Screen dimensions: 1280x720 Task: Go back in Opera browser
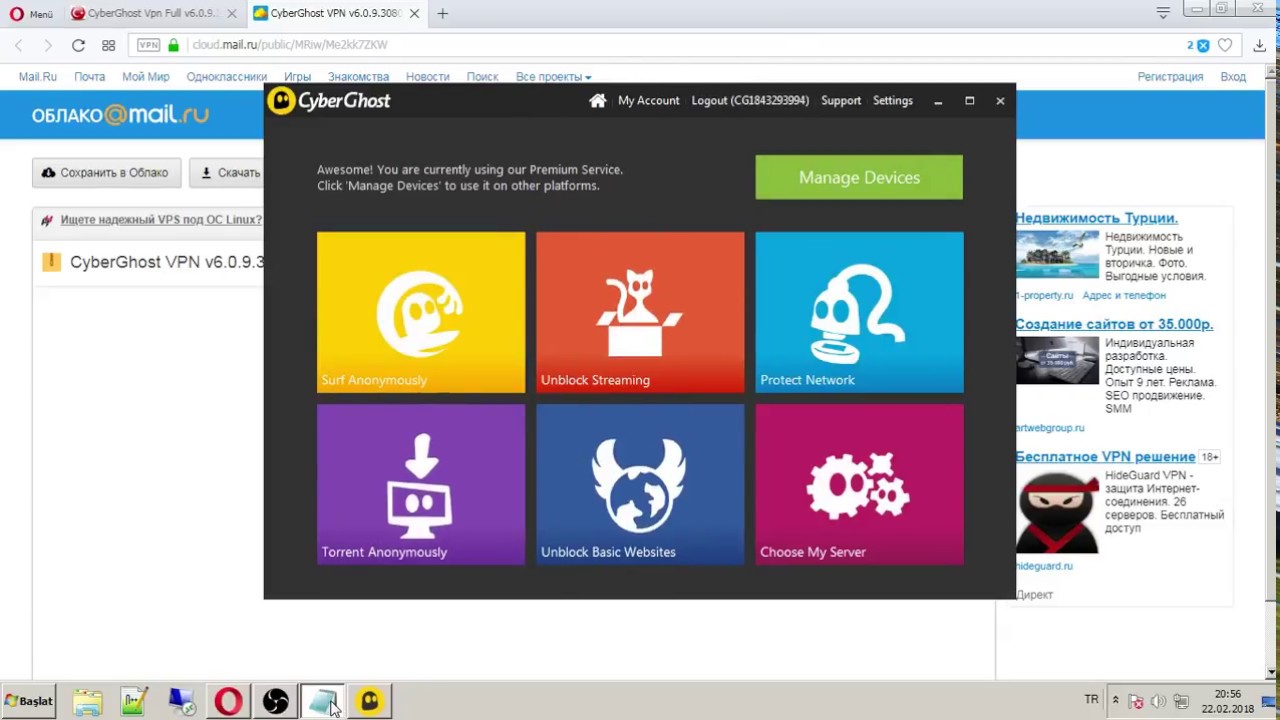tap(19, 45)
